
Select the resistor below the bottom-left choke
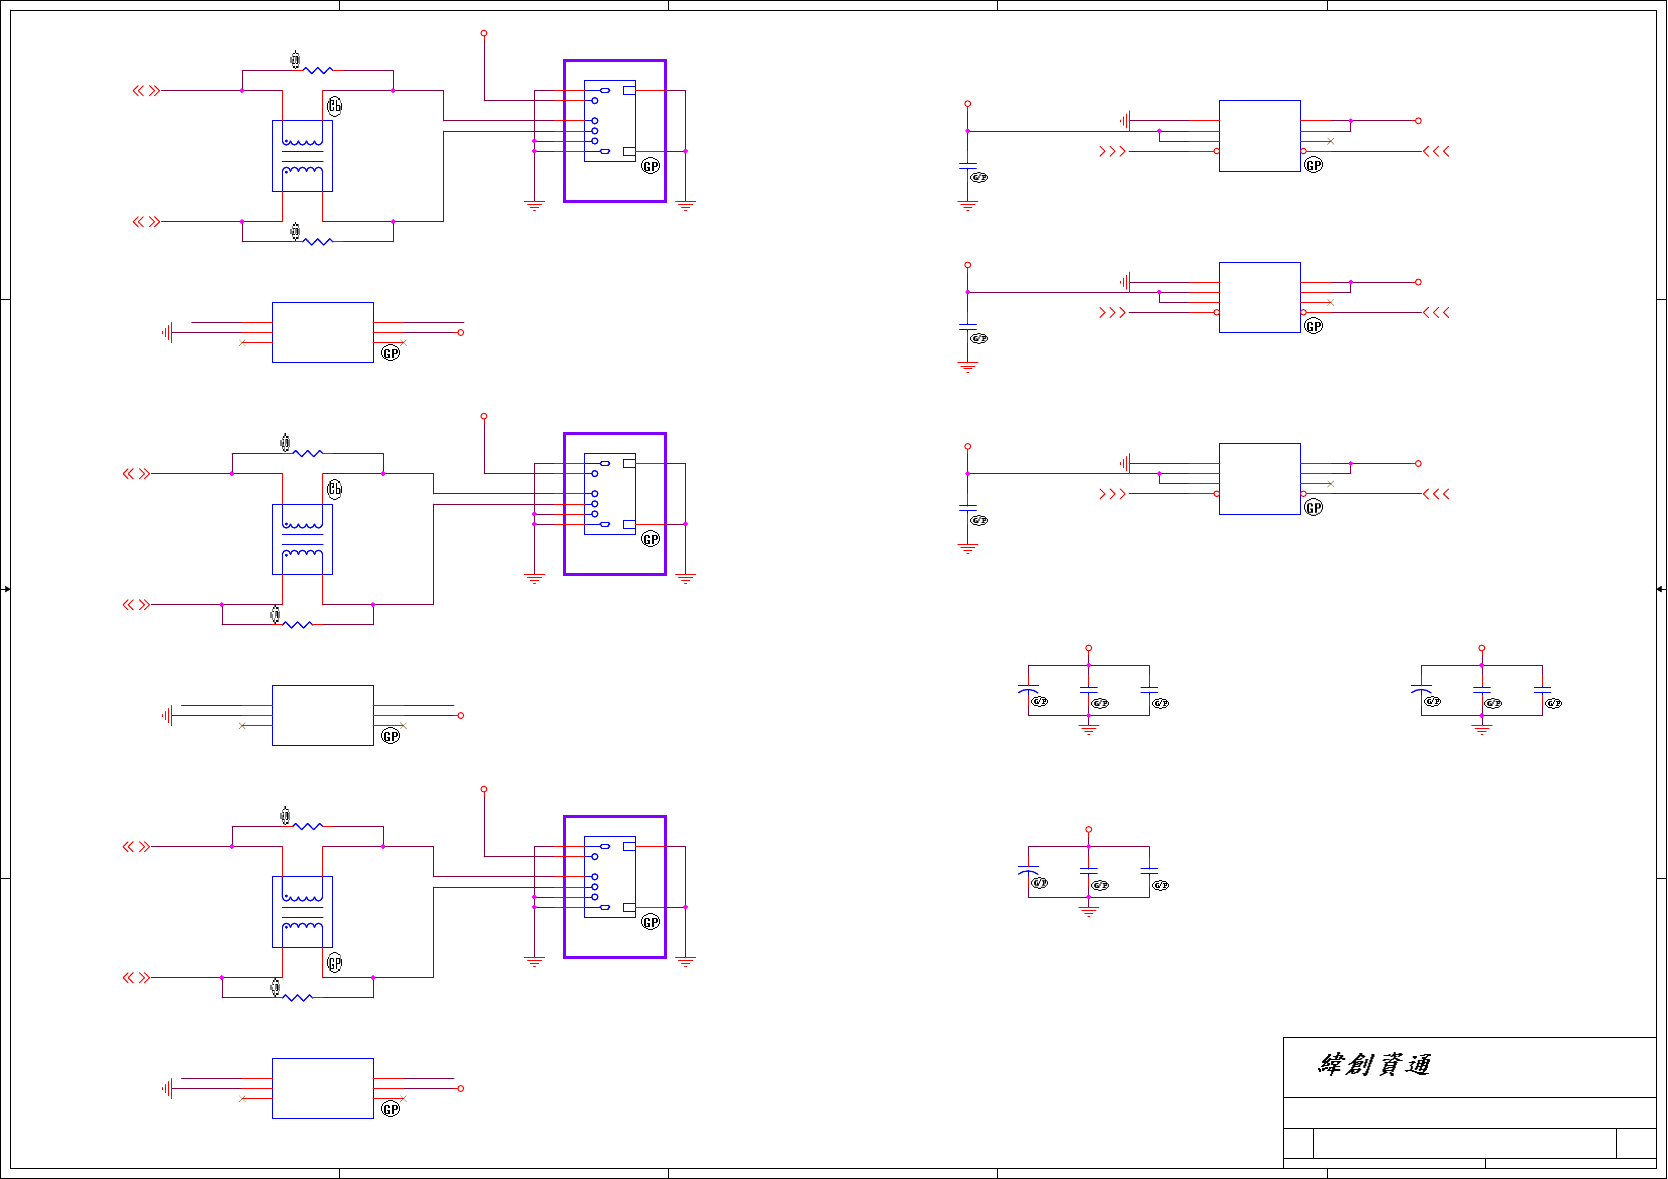click(x=298, y=997)
